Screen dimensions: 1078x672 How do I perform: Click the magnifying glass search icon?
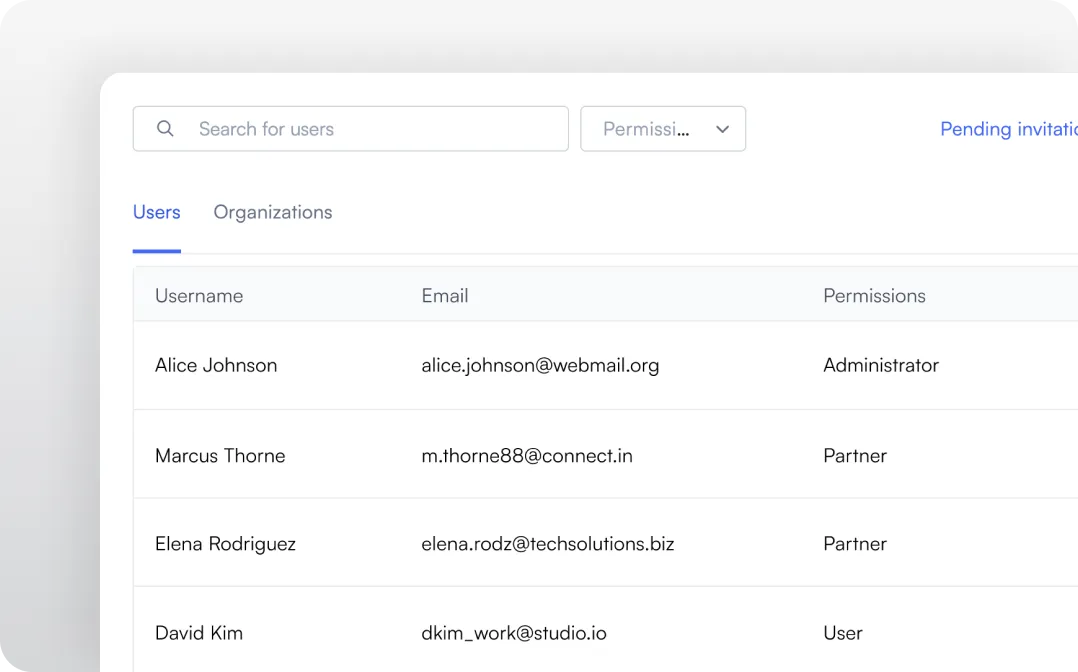(x=165, y=128)
